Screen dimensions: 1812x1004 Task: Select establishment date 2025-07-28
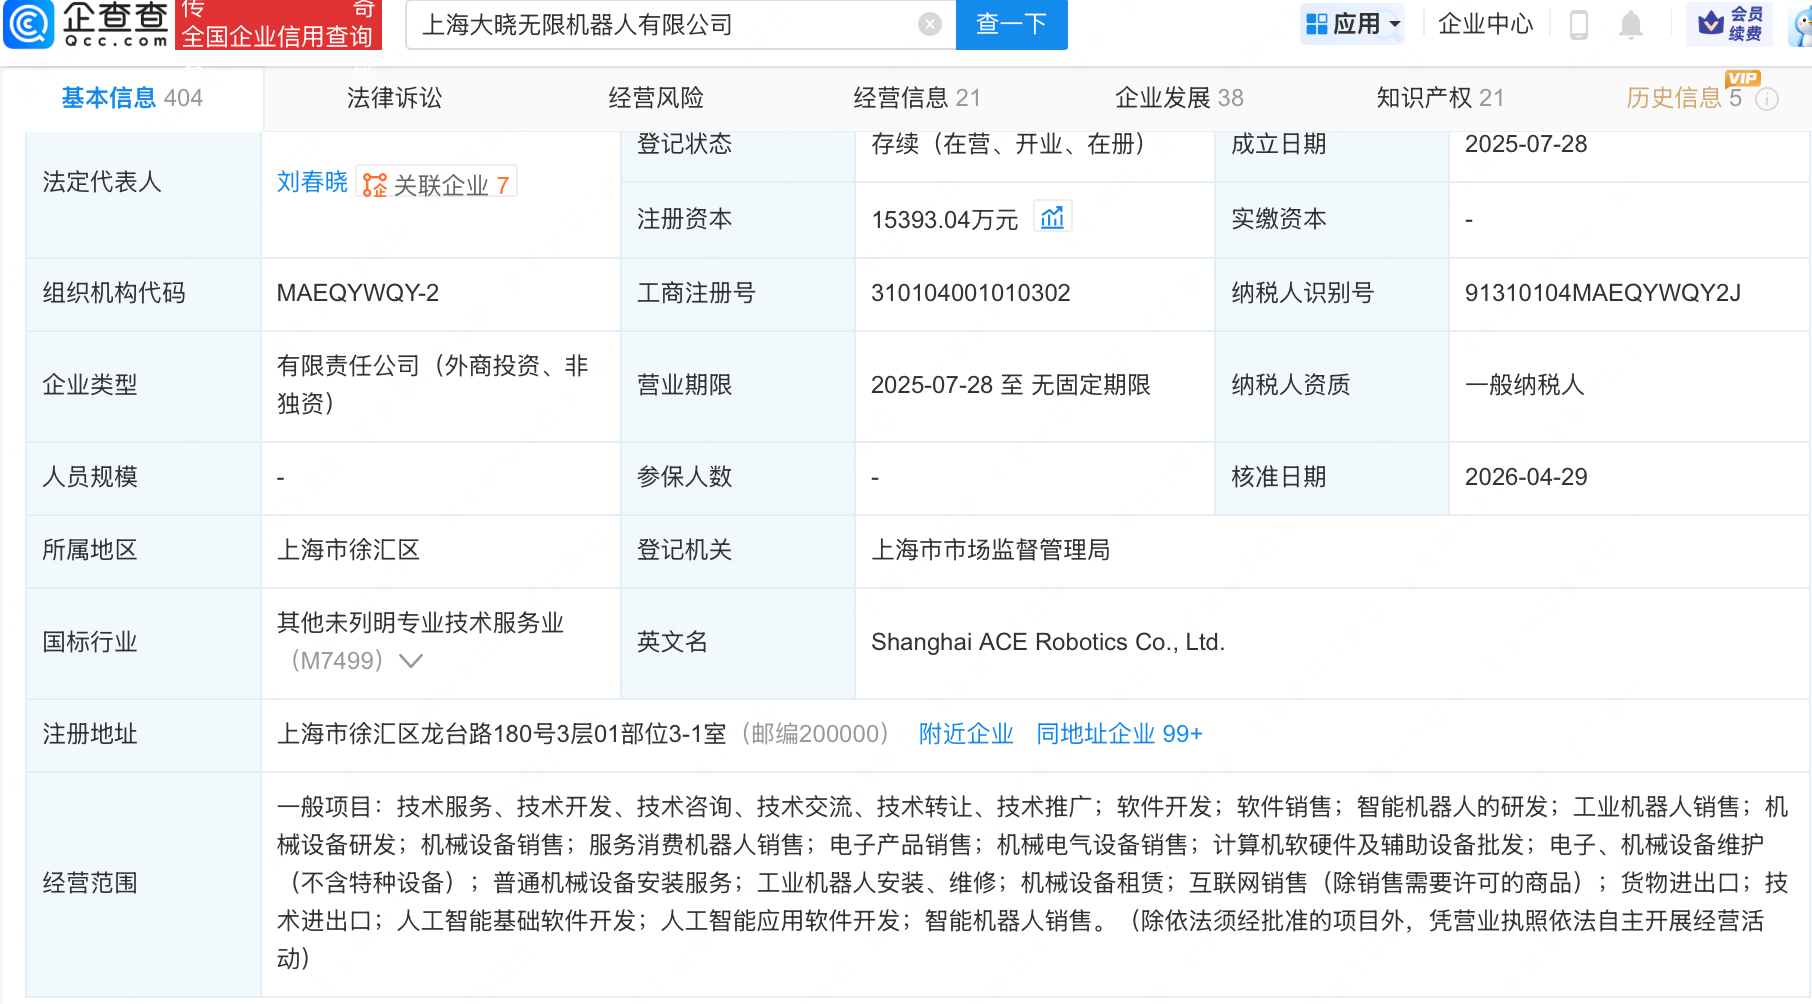[1526, 144]
